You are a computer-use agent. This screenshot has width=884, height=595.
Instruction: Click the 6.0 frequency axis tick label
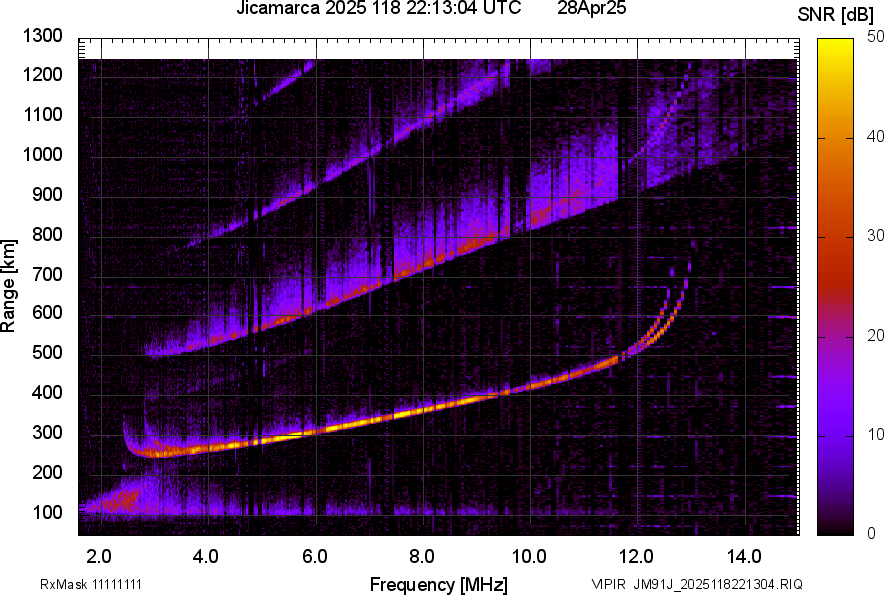pyautogui.click(x=315, y=557)
